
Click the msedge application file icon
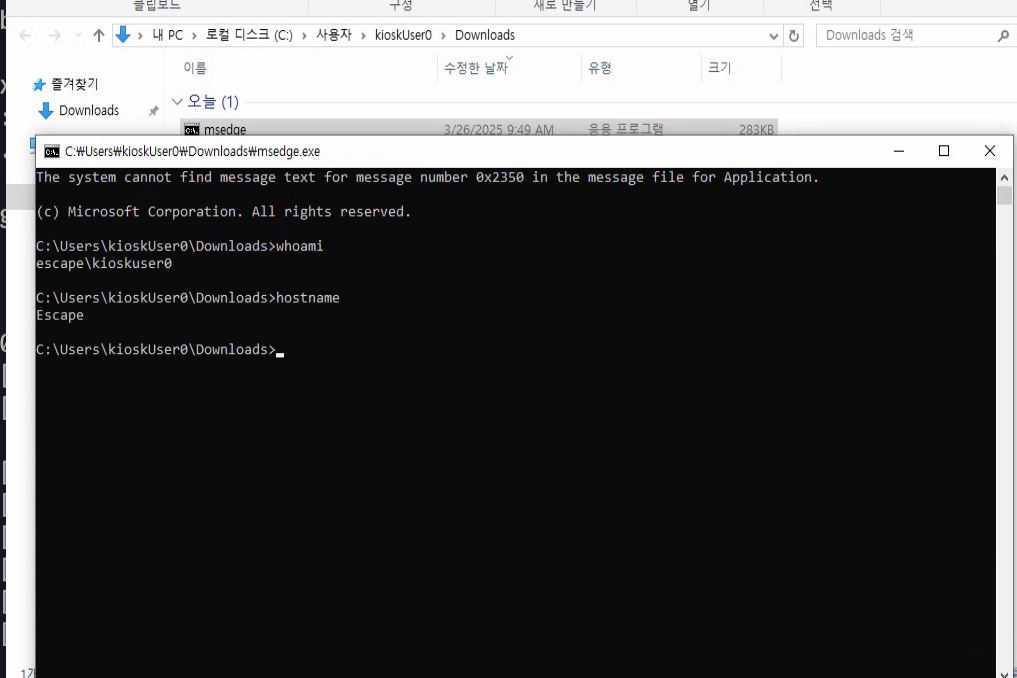pyautogui.click(x=191, y=129)
